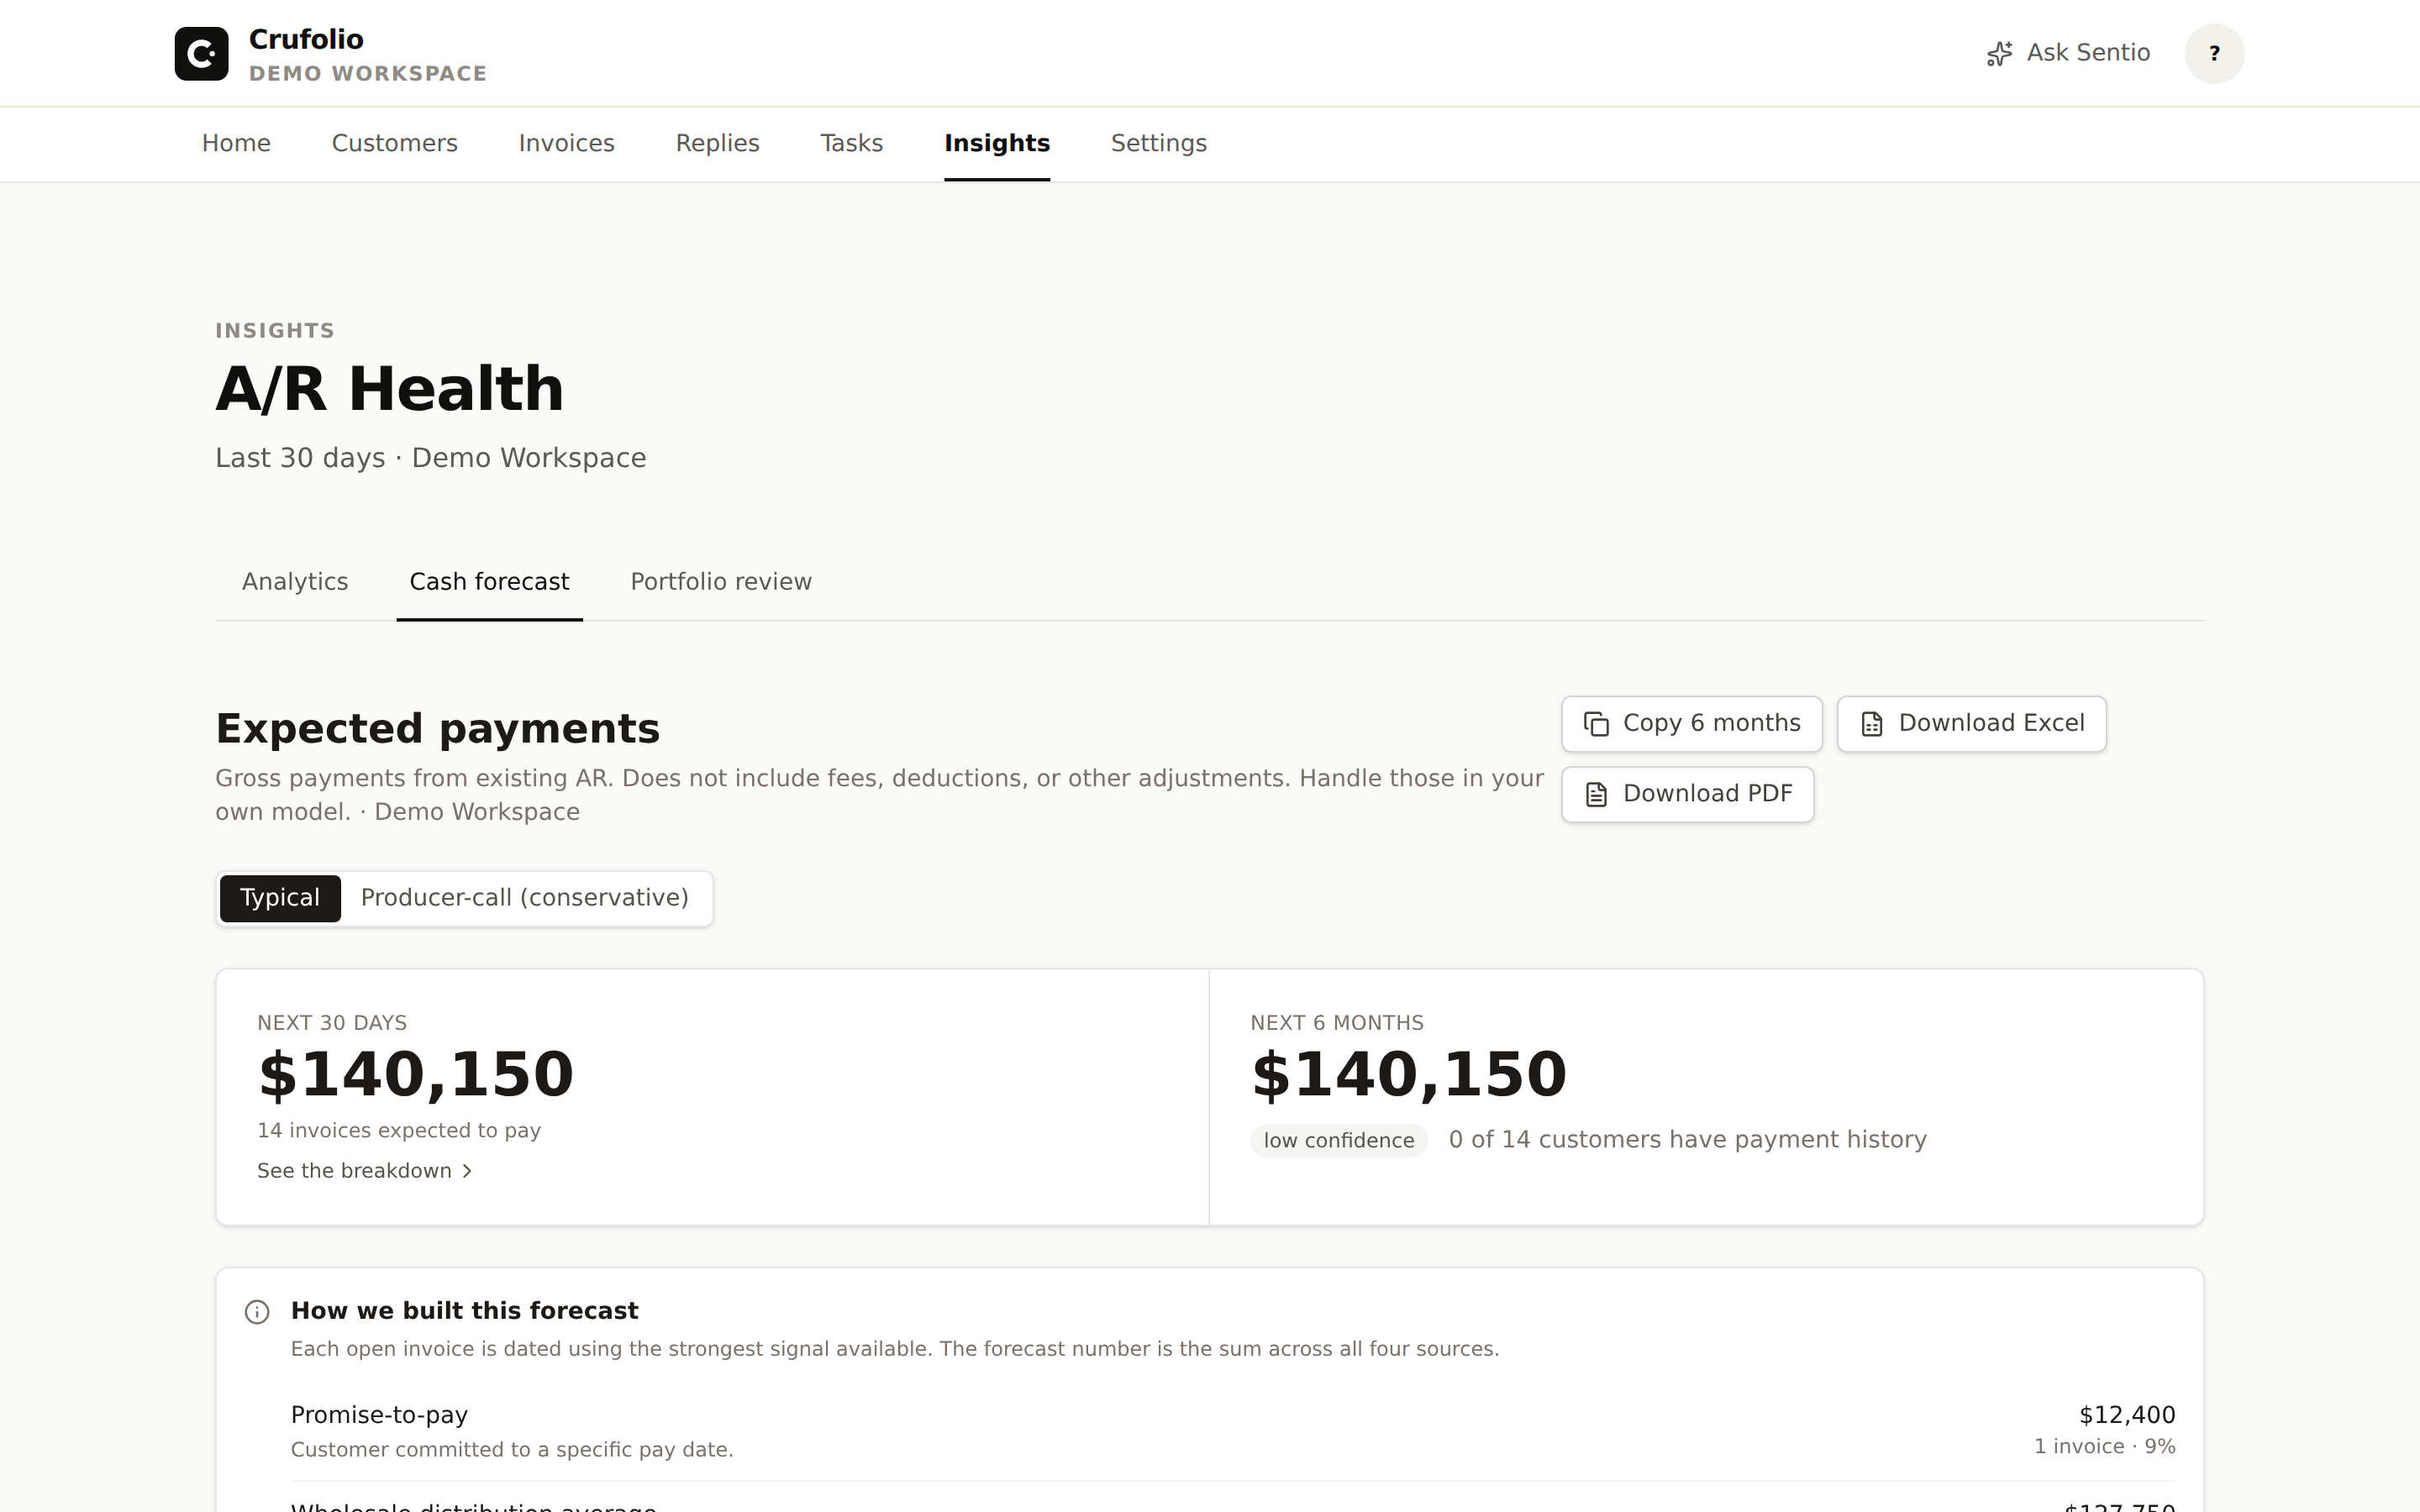Click the spreadsheet icon in Download Excel
Image resolution: width=2420 pixels, height=1512 pixels.
(x=1872, y=724)
